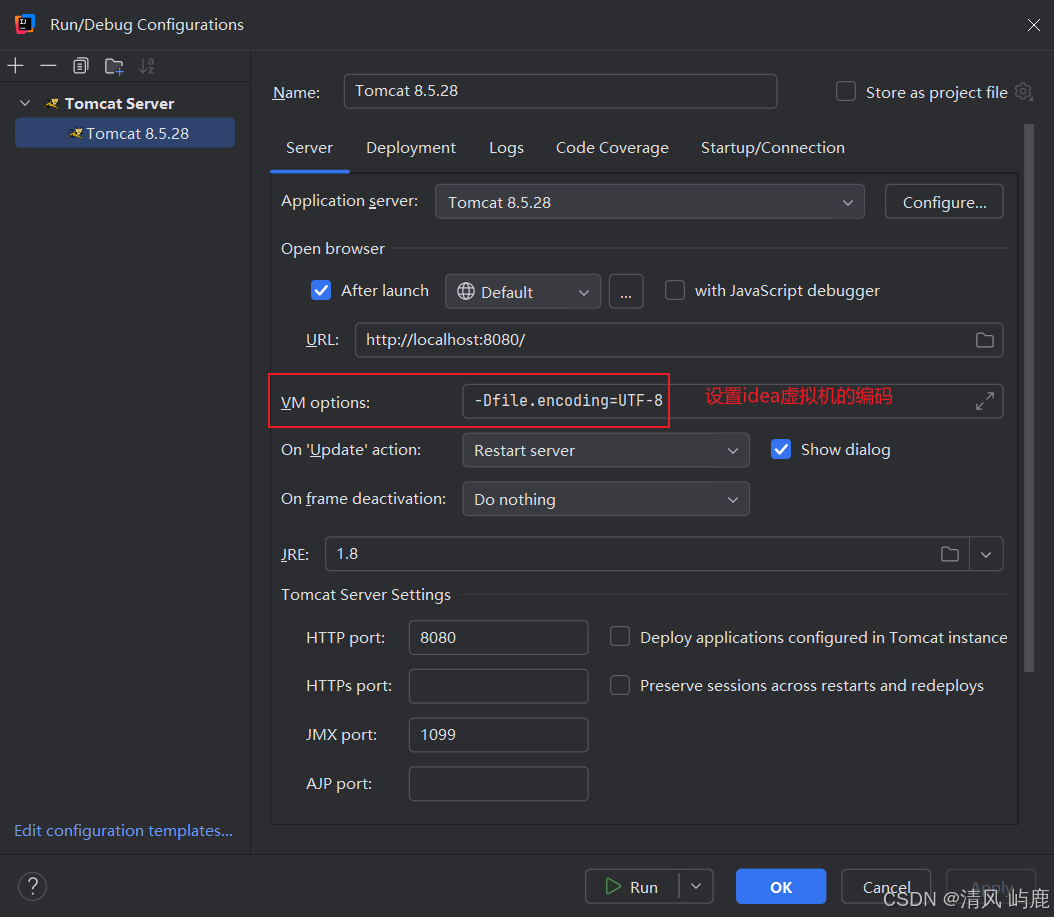Image resolution: width=1054 pixels, height=917 pixels.
Task: Confirm with the OK button
Action: click(781, 886)
